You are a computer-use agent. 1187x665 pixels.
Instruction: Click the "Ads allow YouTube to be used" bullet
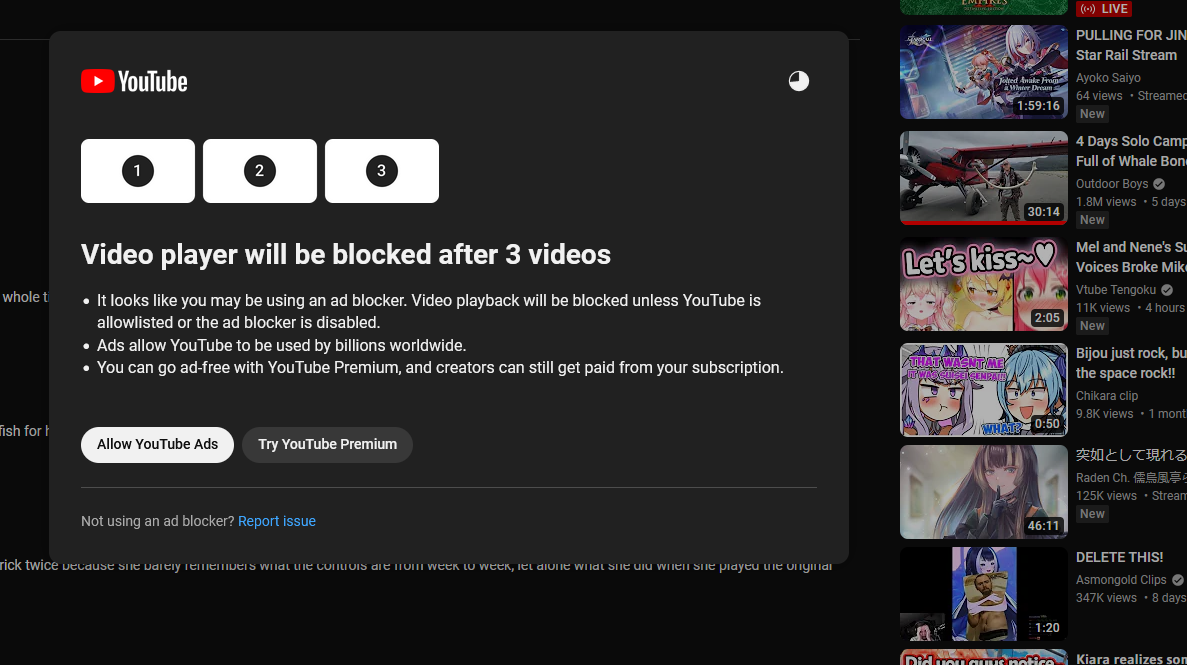[x=282, y=345]
